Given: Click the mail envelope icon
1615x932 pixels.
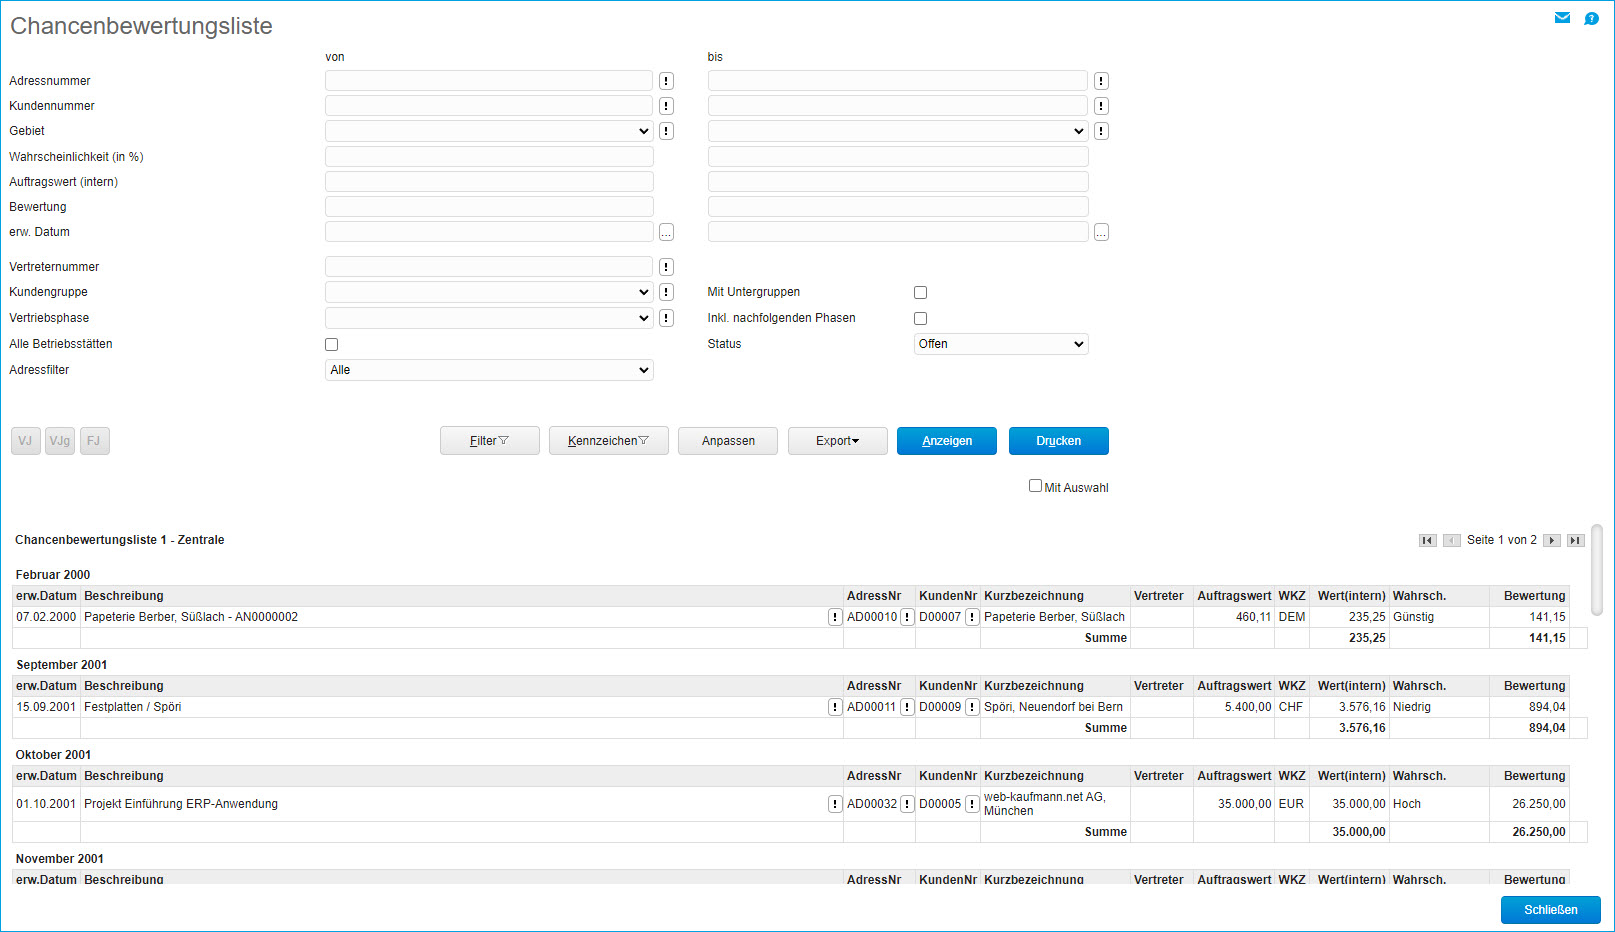Looking at the screenshot, I should pyautogui.click(x=1562, y=18).
